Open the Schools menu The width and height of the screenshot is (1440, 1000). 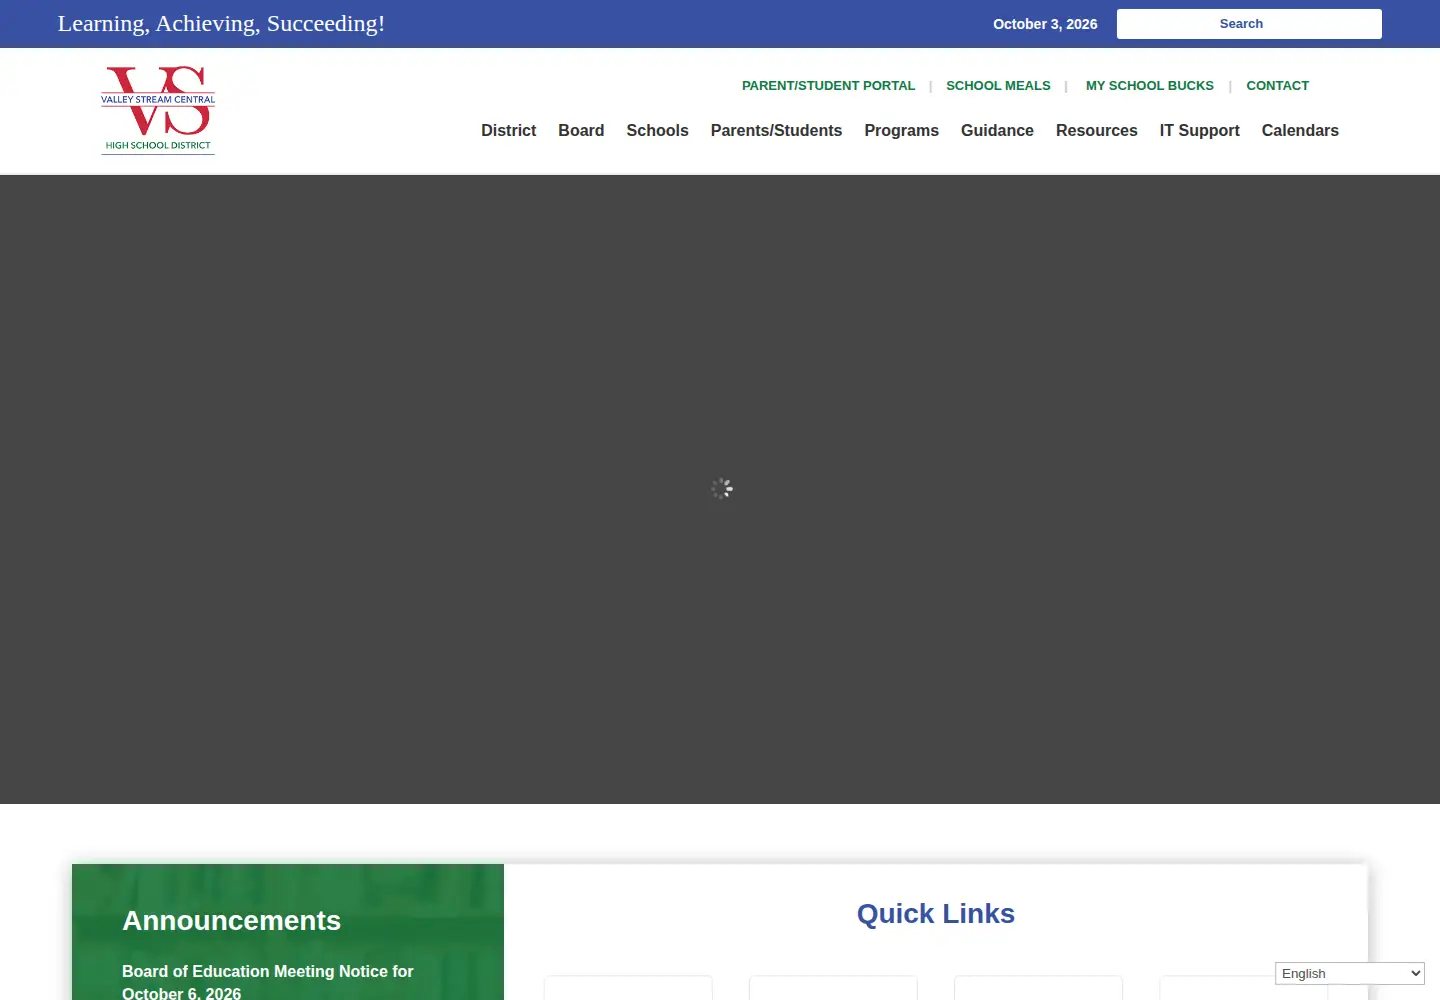657,130
